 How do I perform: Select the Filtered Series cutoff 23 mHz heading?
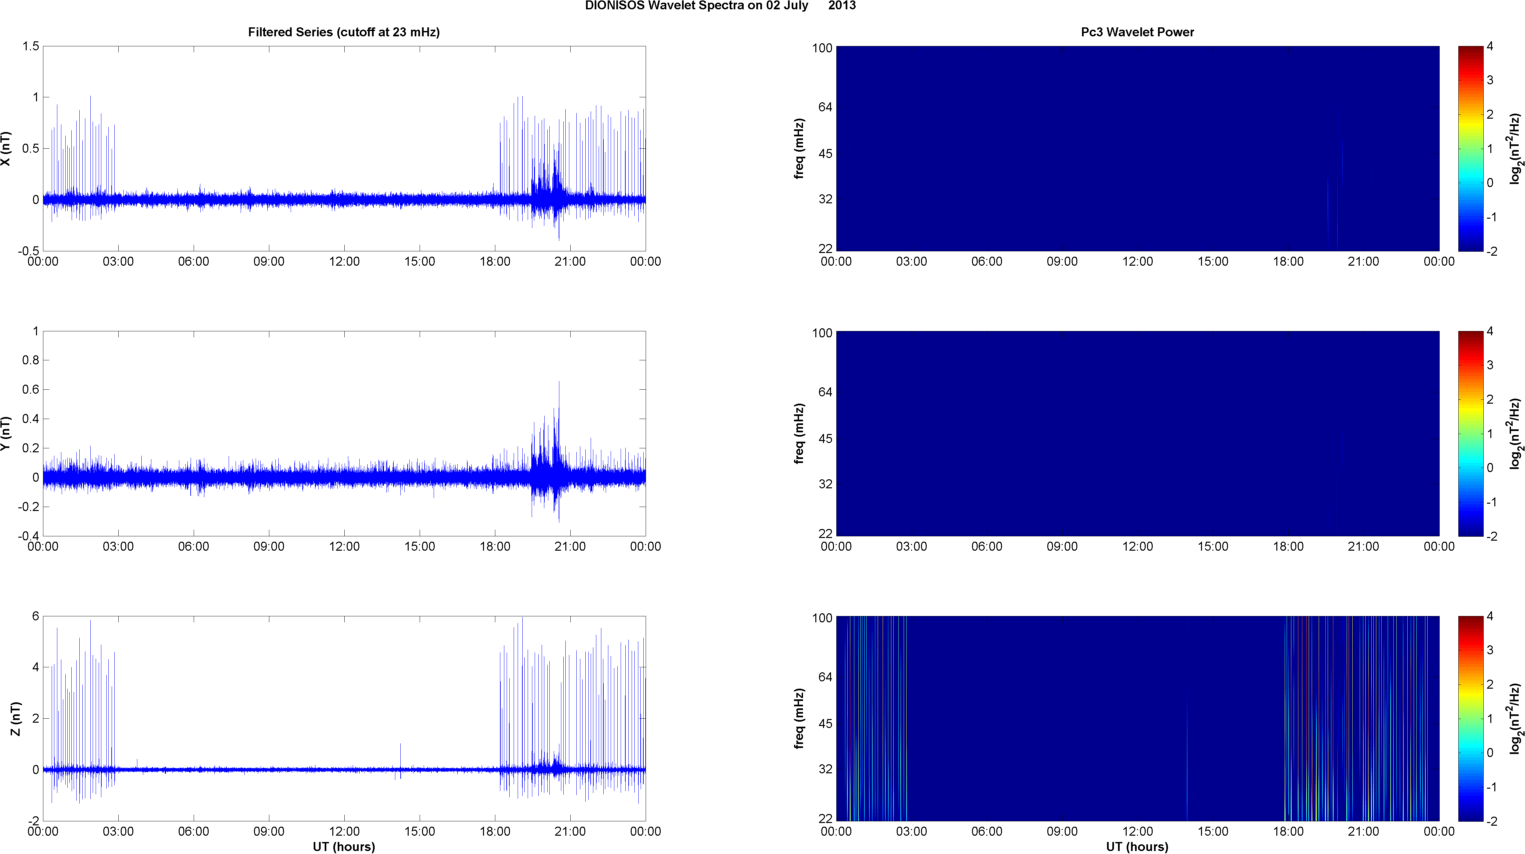(344, 32)
